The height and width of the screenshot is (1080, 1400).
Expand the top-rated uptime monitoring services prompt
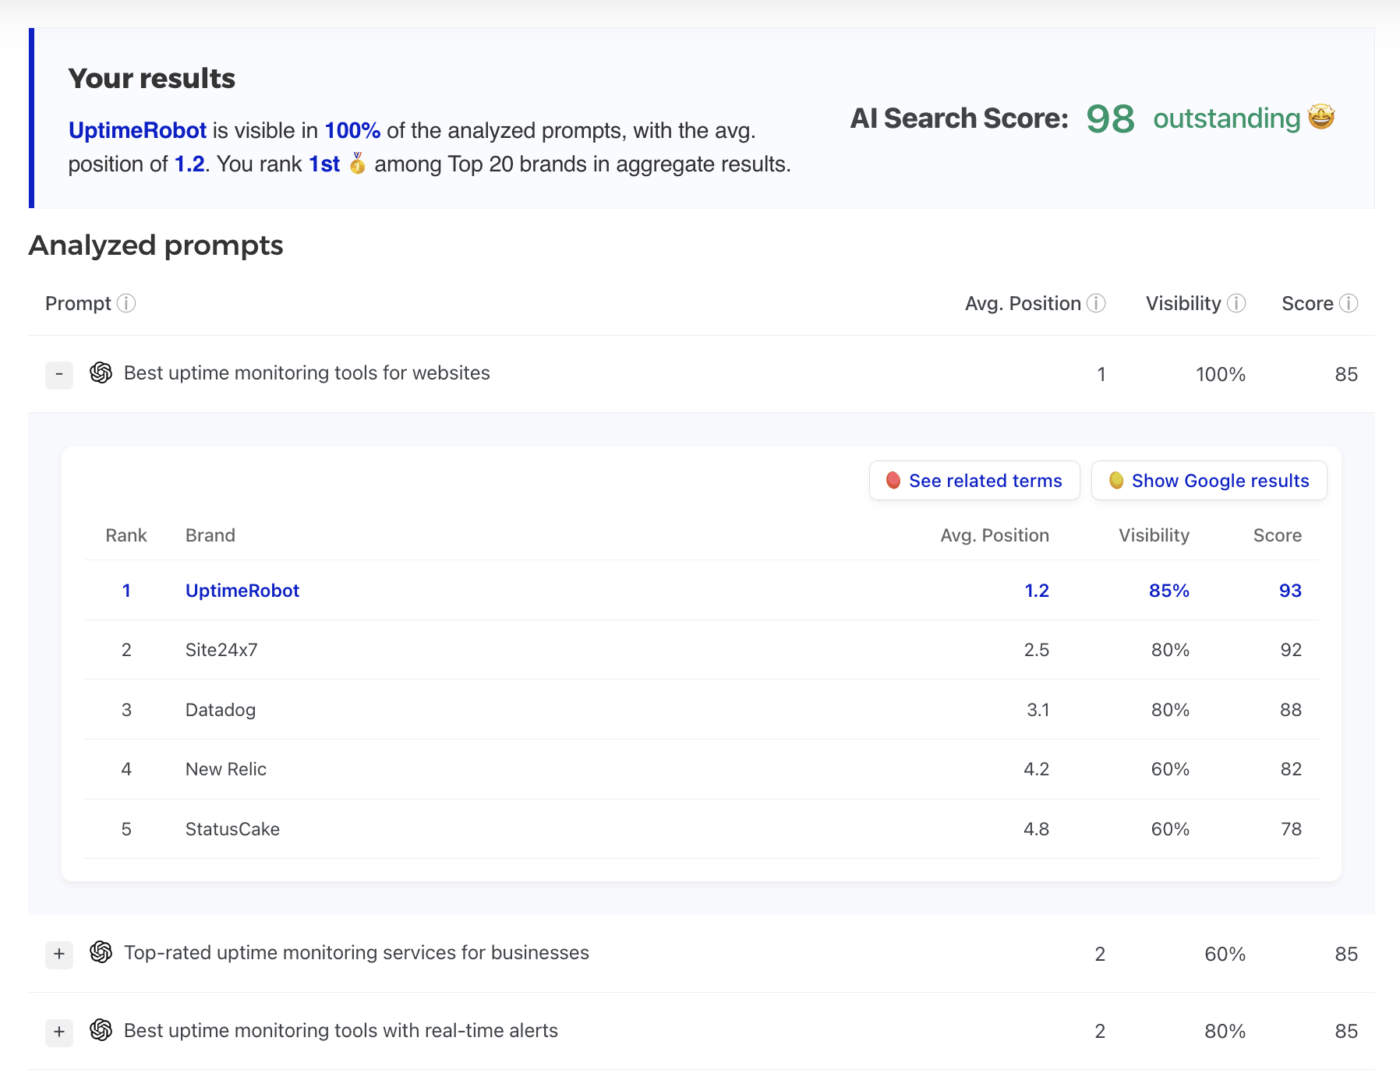[x=59, y=954]
